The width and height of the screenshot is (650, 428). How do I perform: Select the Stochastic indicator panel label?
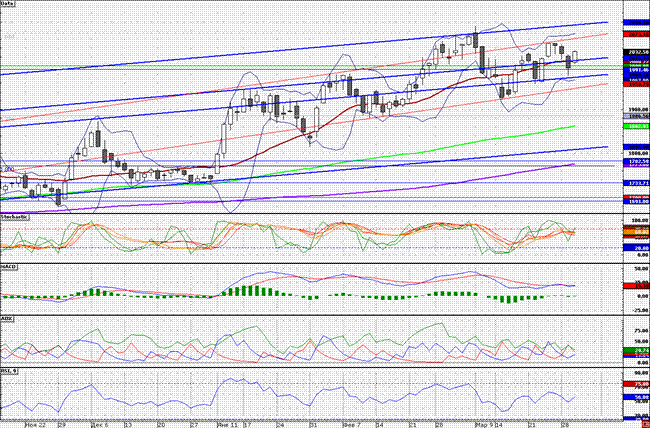pyautogui.click(x=14, y=216)
